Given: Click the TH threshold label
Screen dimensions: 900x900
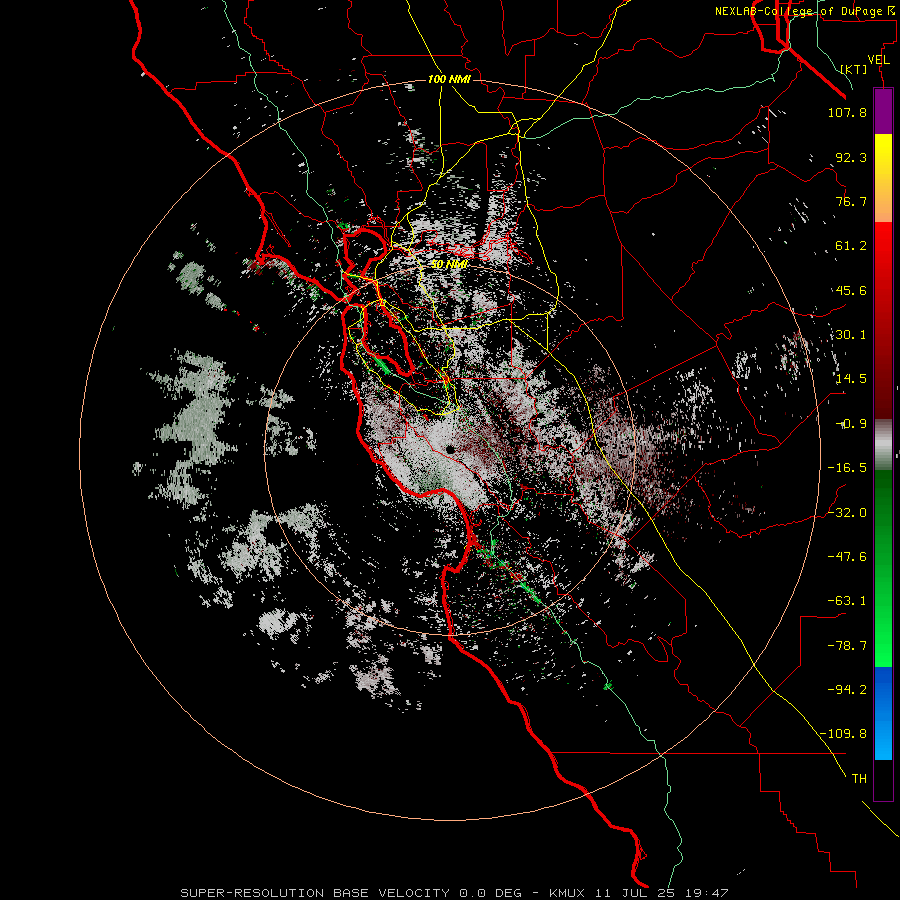Looking at the screenshot, I should click(859, 779).
